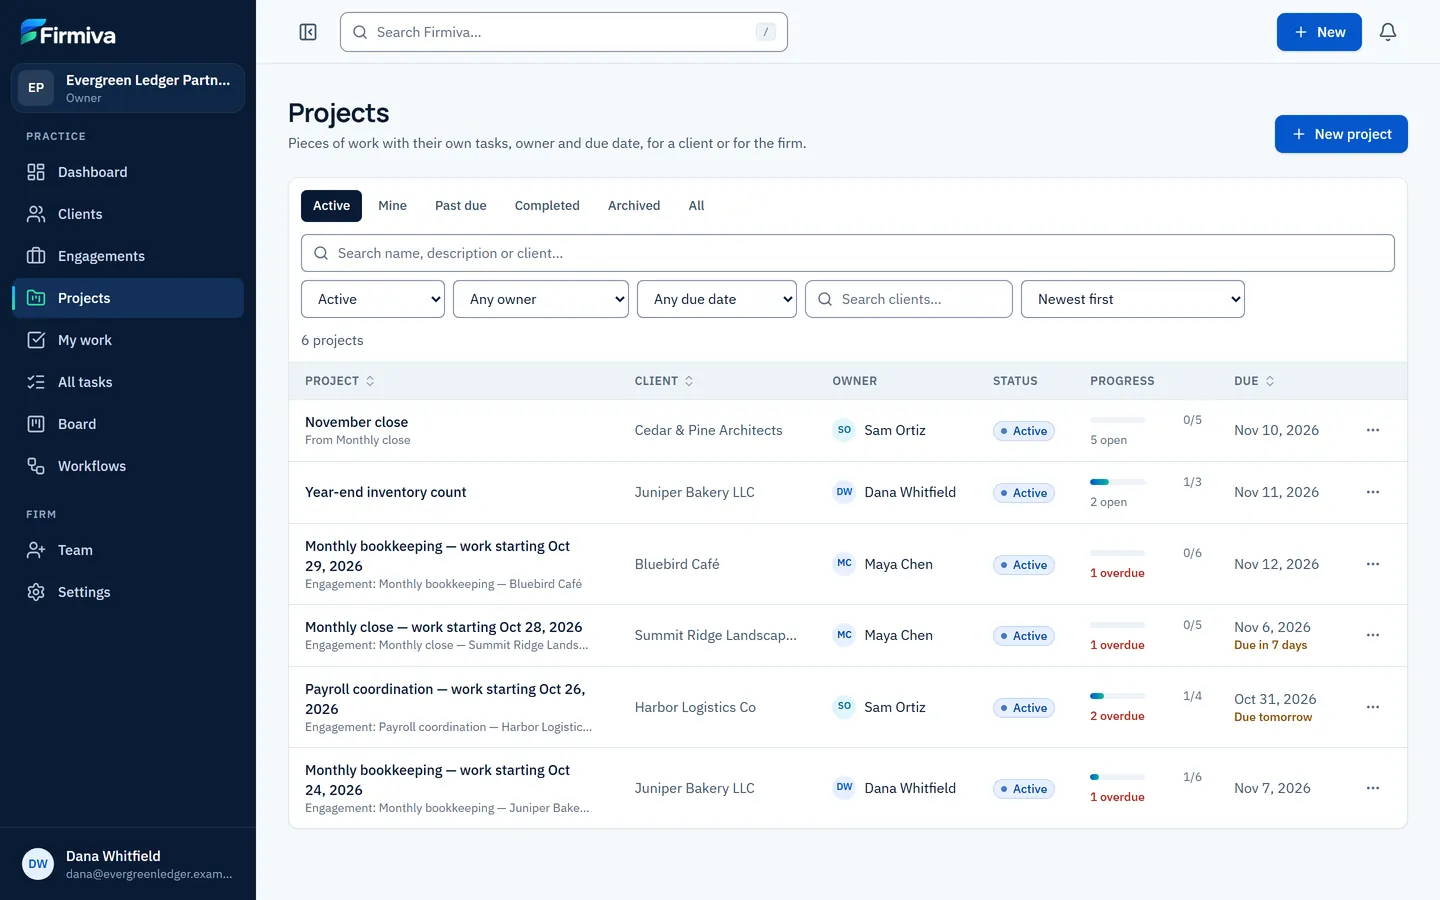Screen dimensions: 1440x900
Task: Open My work in sidebar
Action: [128, 340]
